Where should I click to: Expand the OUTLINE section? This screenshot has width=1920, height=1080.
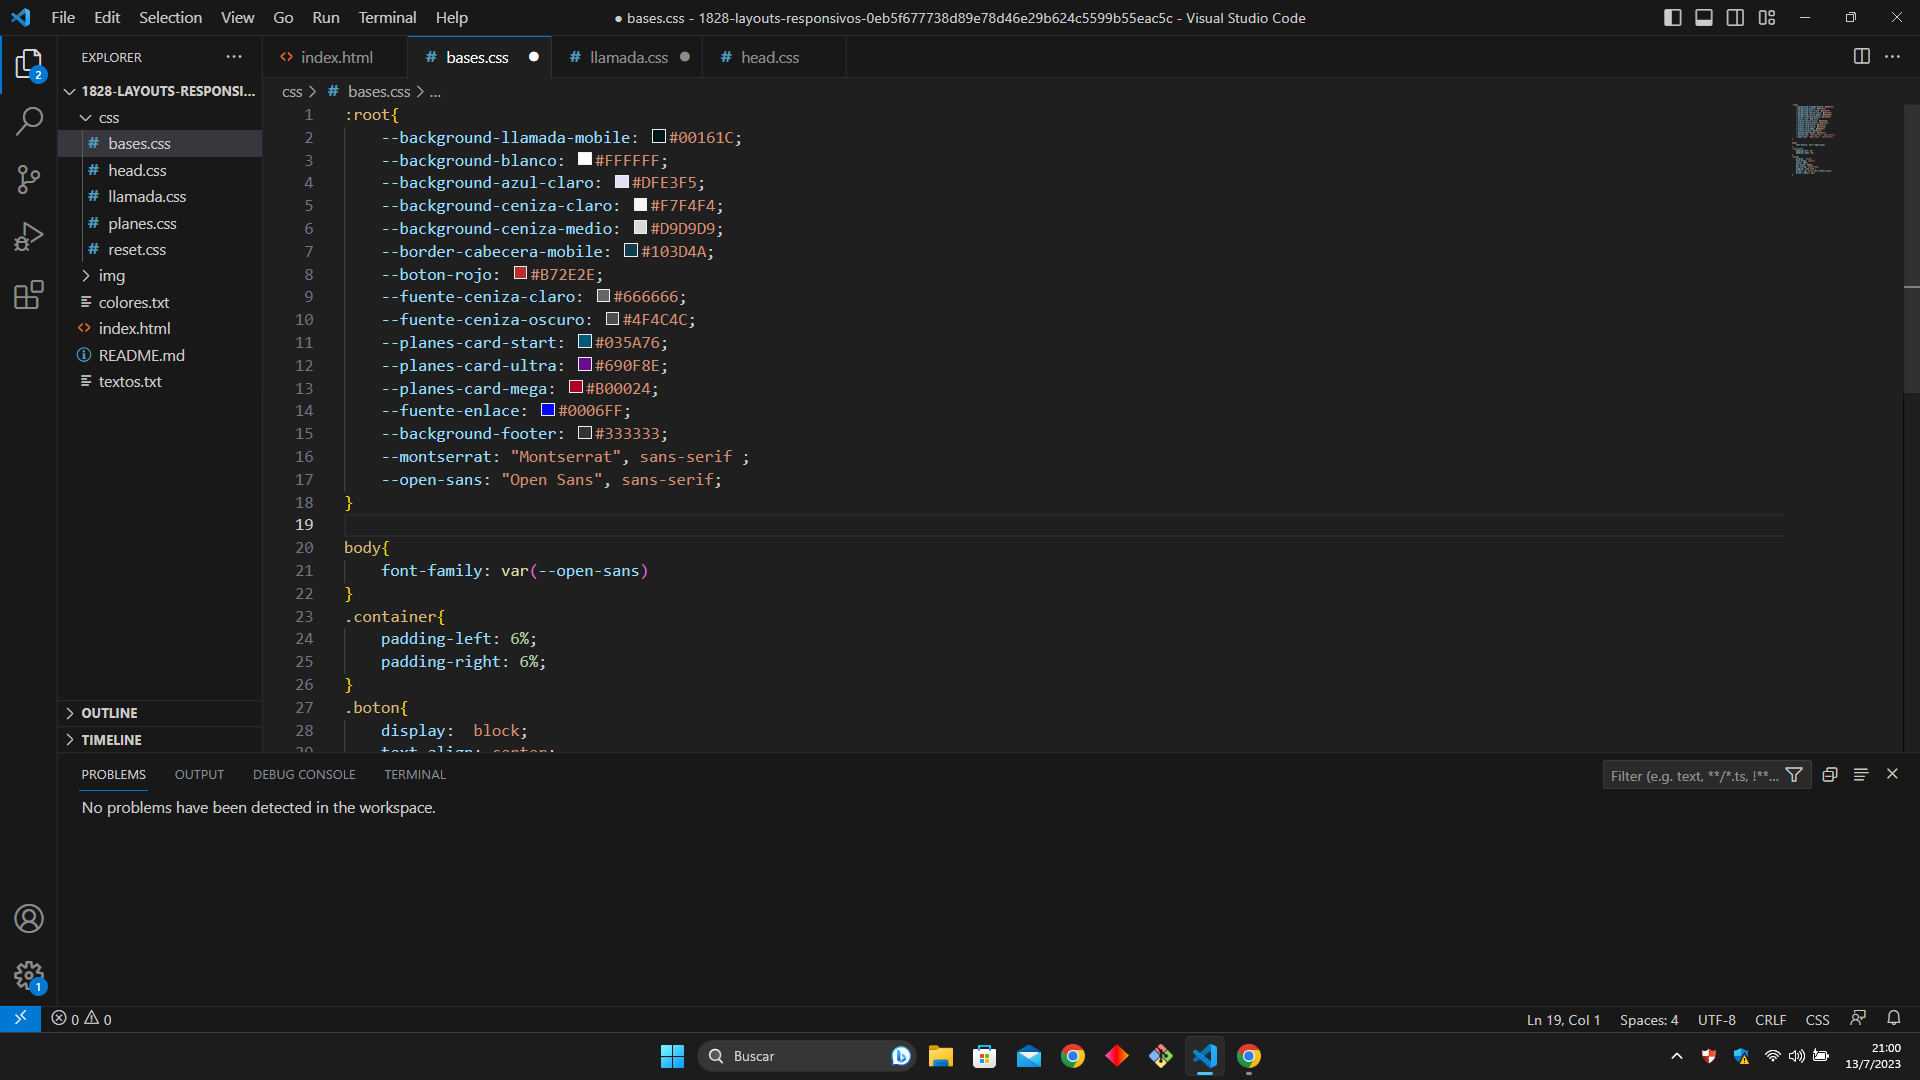160,713
